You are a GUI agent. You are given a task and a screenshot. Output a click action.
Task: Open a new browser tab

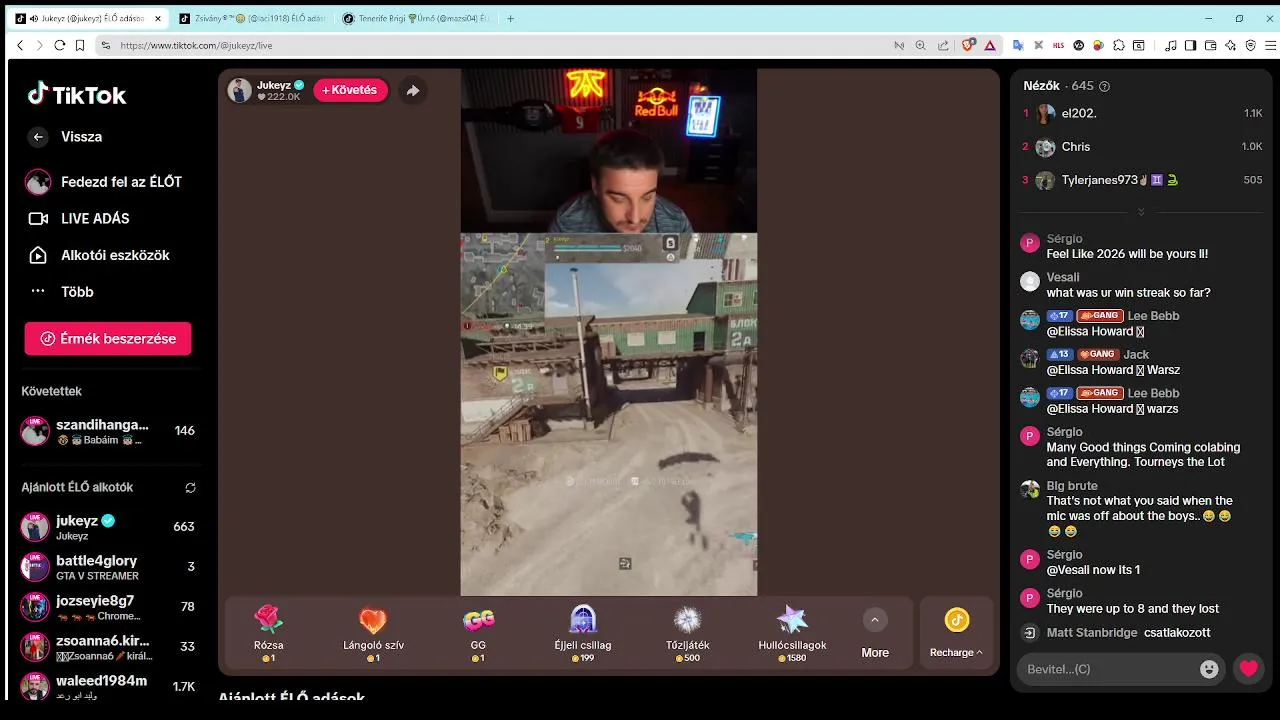[511, 18]
